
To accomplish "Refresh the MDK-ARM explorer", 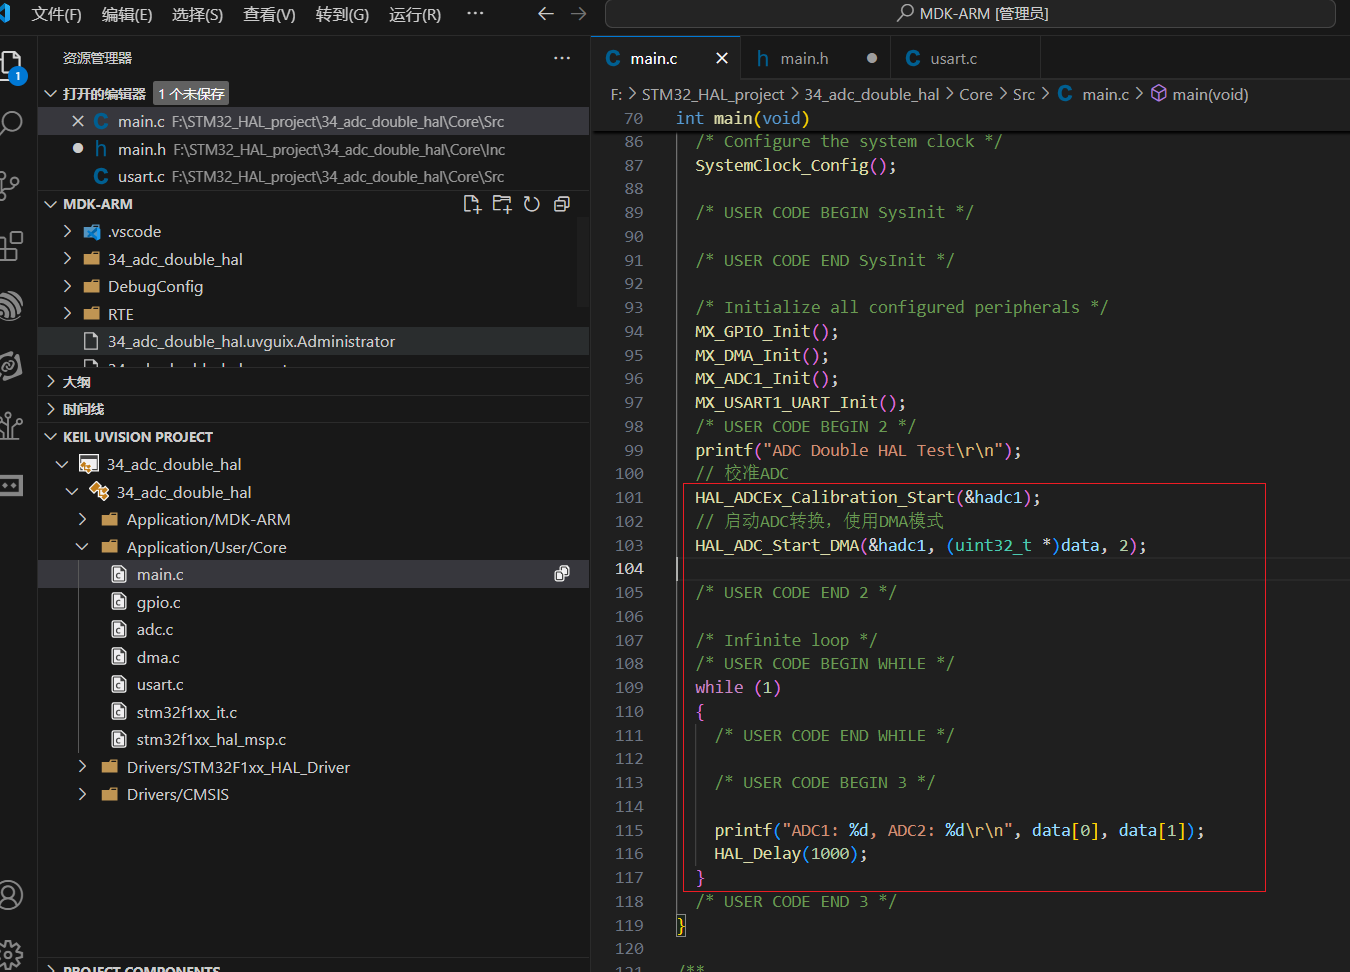I will [532, 204].
